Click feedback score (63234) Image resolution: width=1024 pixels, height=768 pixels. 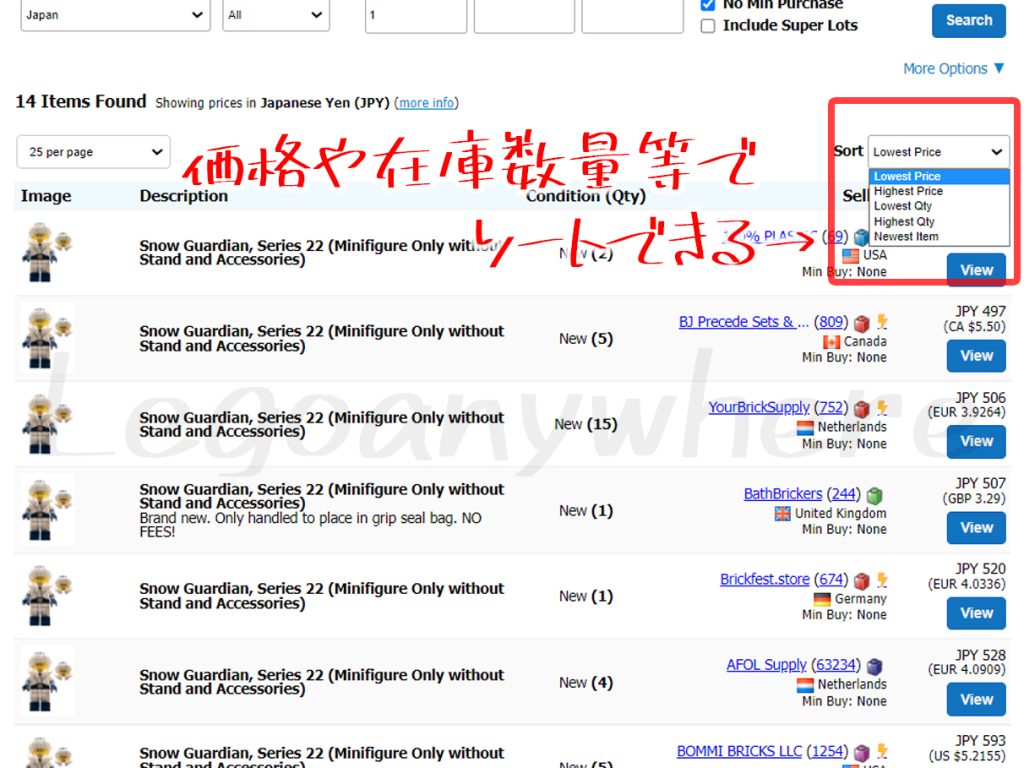tap(836, 665)
